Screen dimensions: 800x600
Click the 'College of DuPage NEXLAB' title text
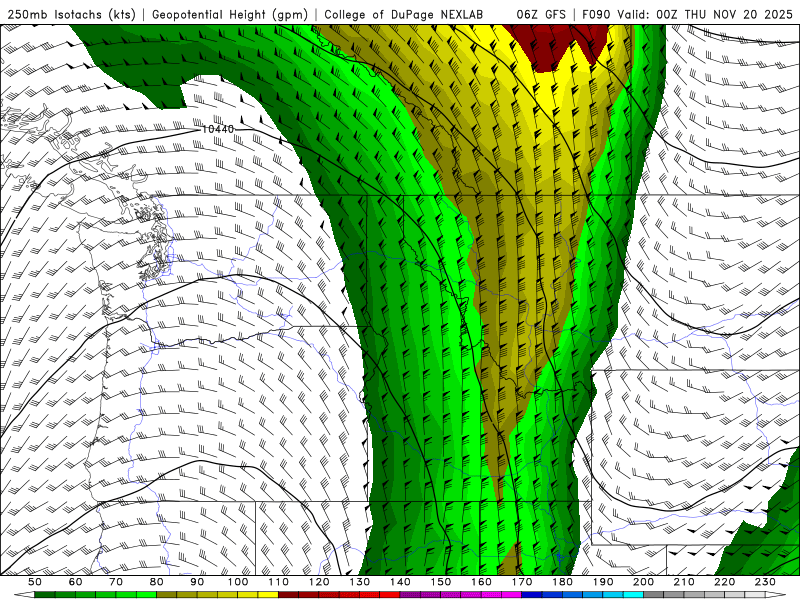click(x=404, y=14)
